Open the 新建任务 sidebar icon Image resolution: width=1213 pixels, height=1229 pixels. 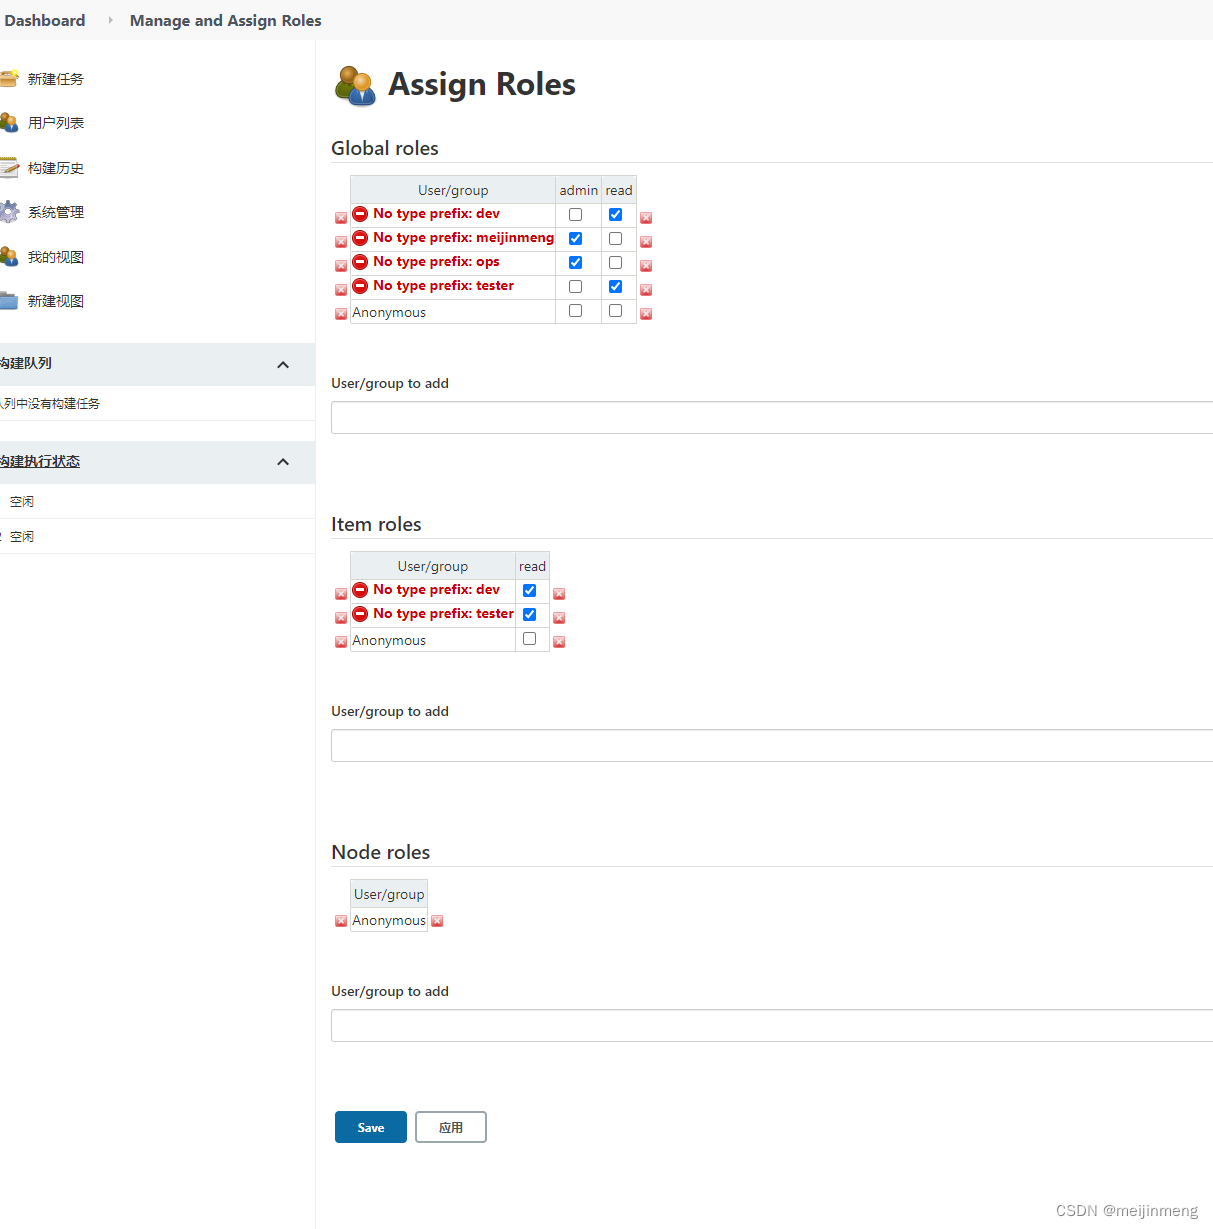(x=9, y=79)
